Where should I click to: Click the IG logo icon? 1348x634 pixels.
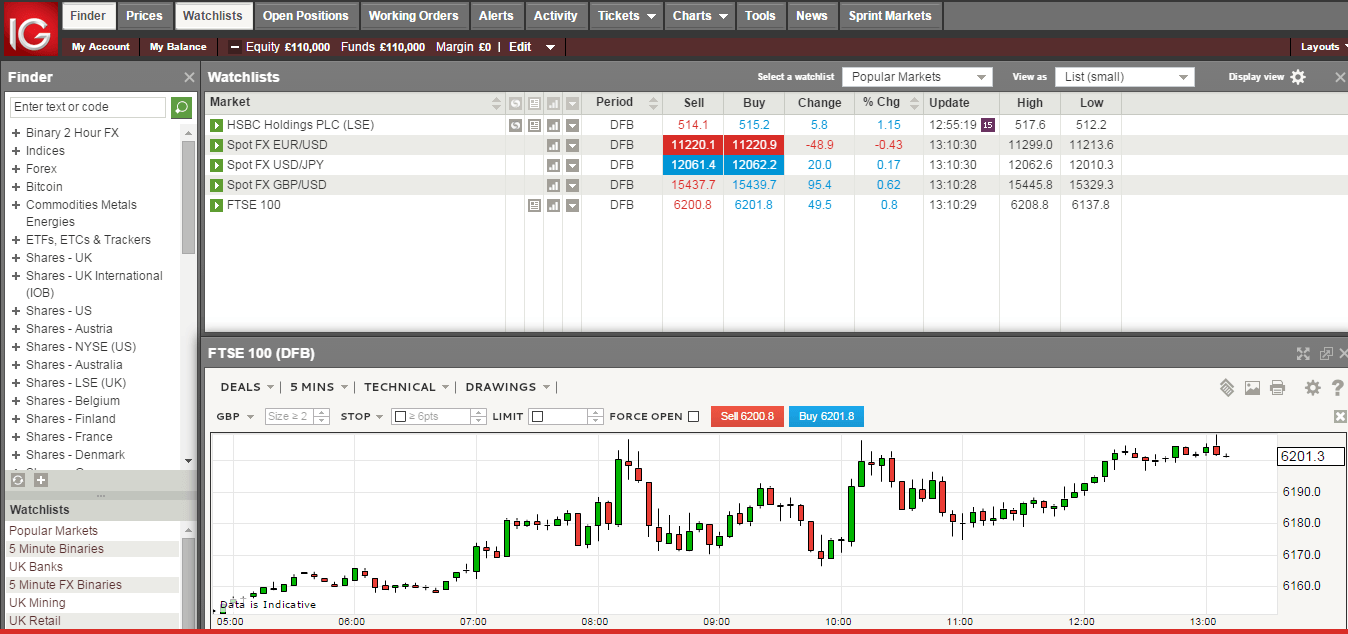[30, 28]
